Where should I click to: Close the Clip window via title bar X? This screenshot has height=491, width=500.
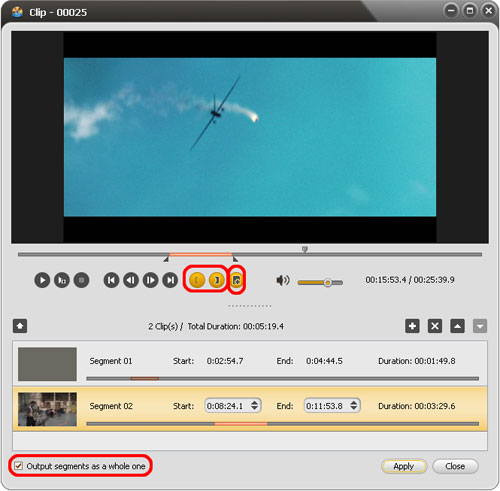point(489,11)
